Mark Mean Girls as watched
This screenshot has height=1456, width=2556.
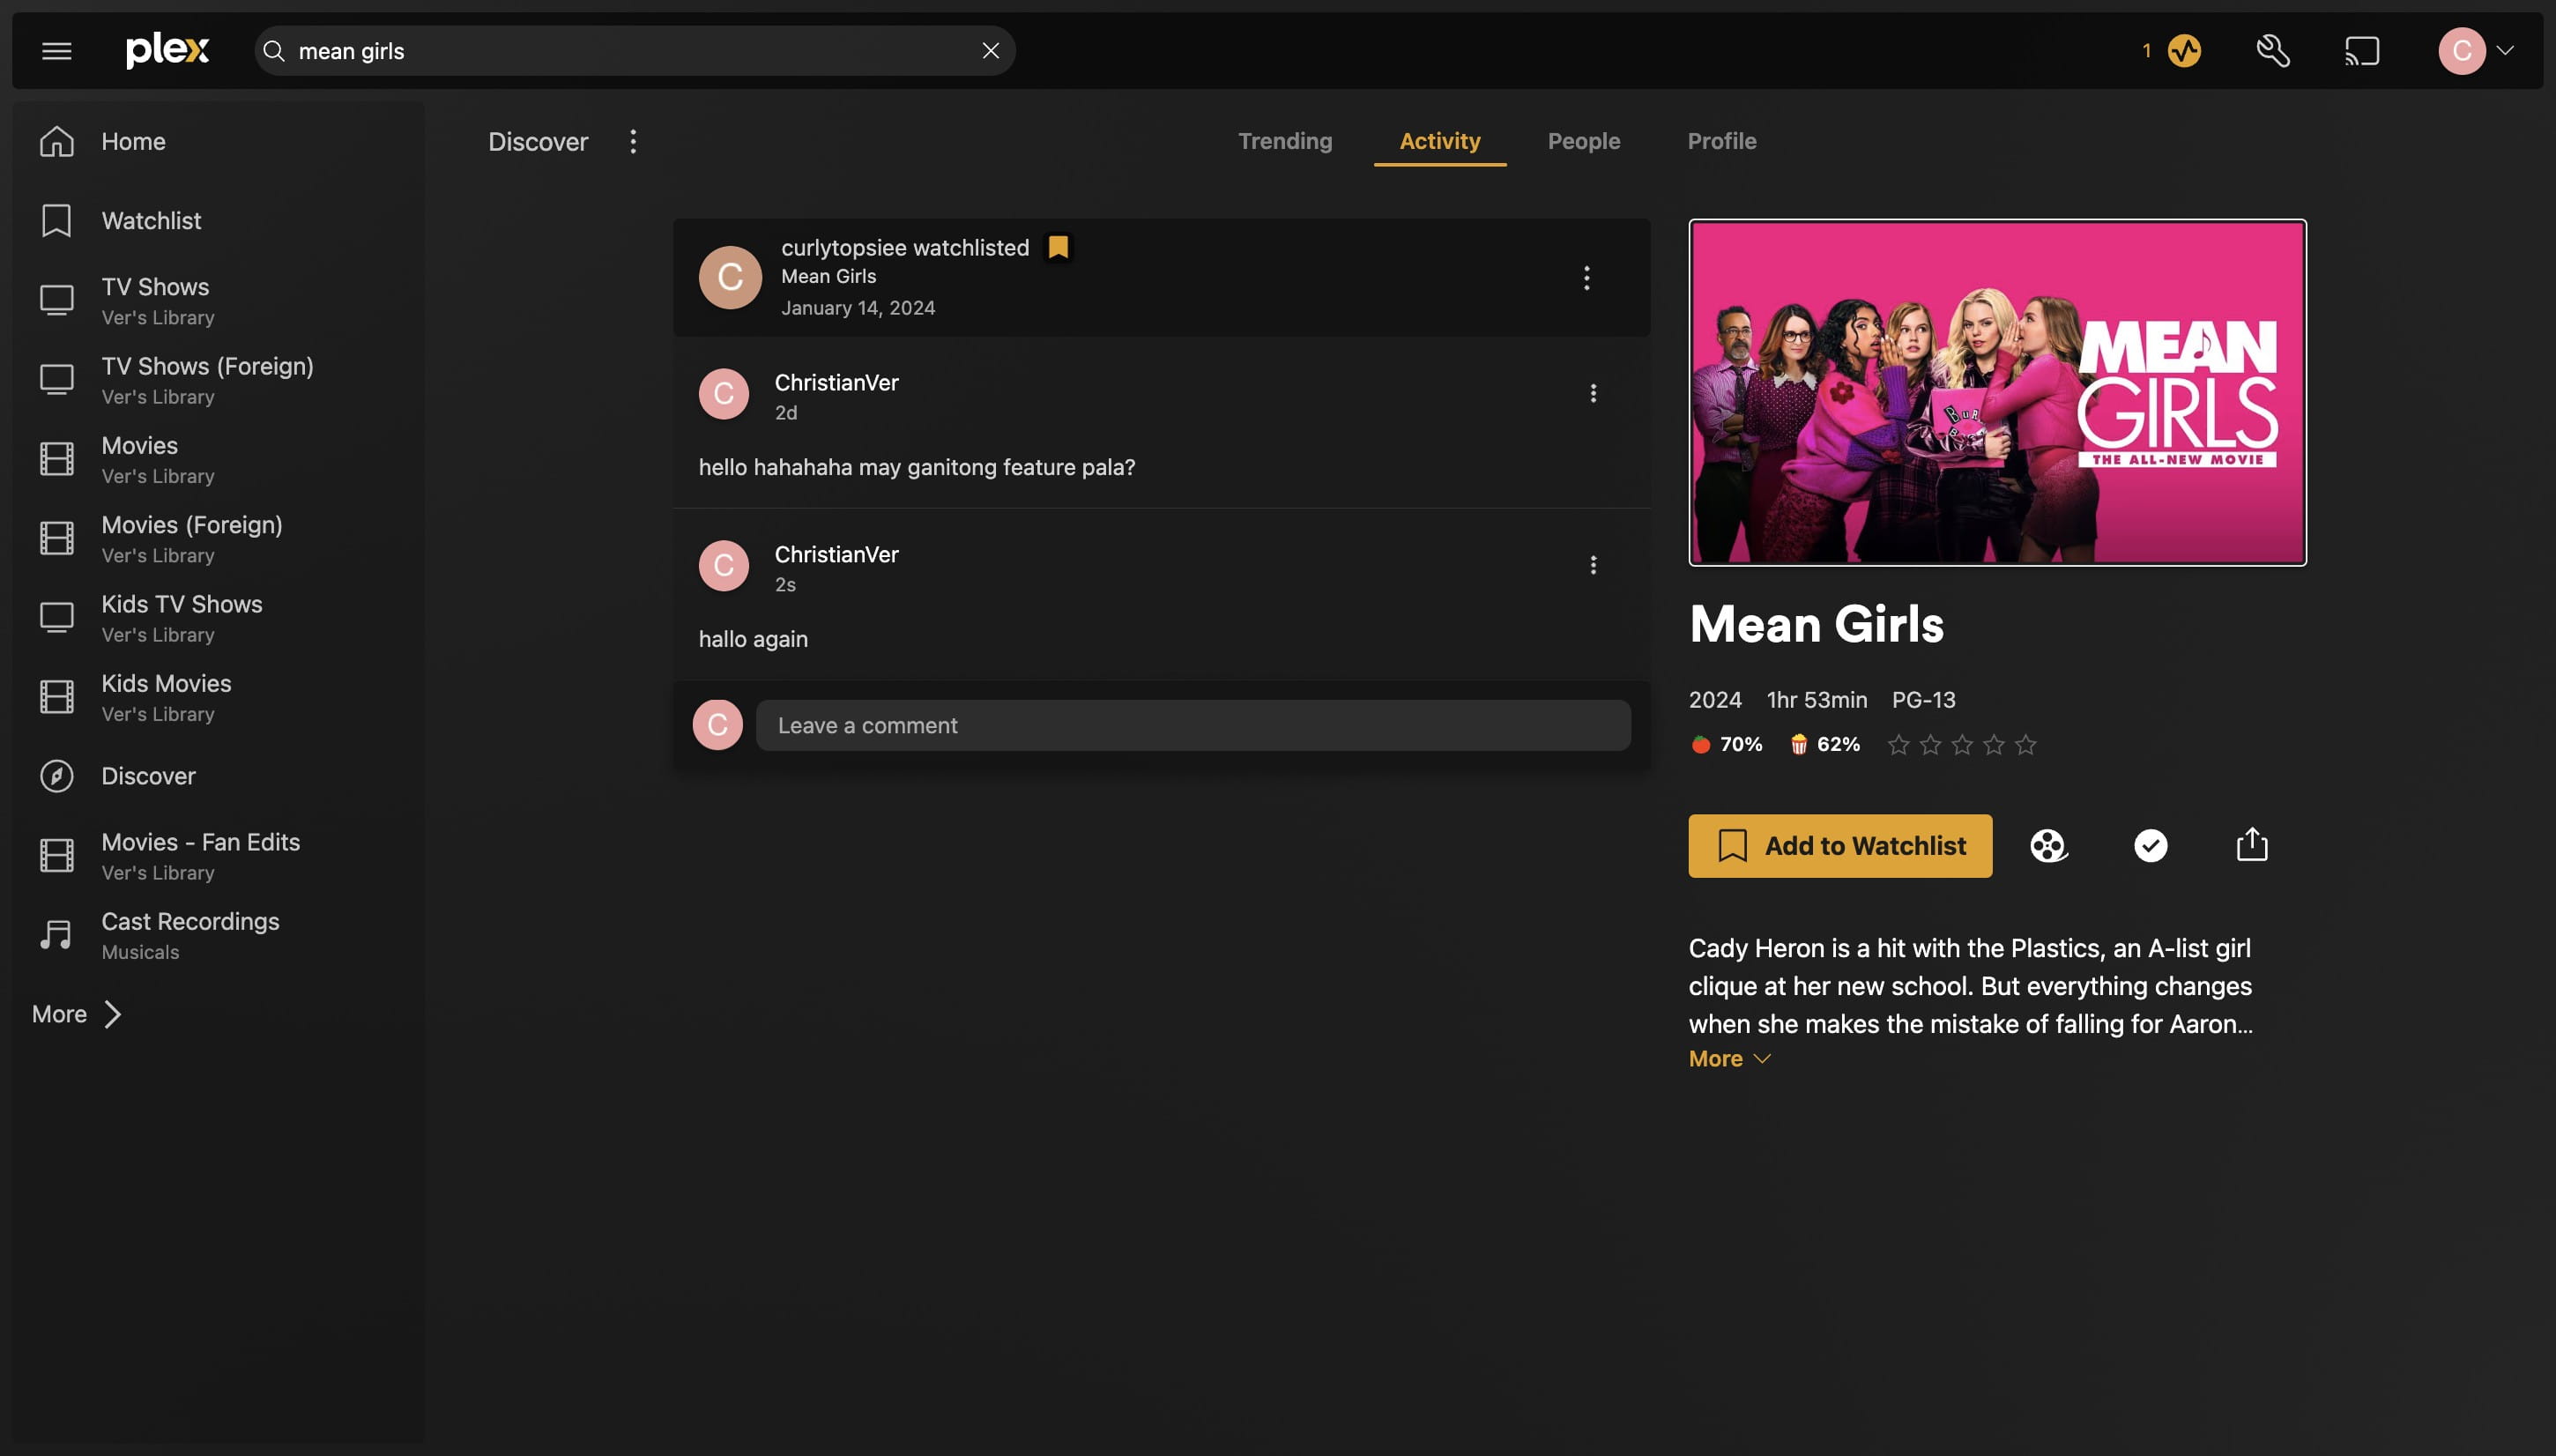2150,847
